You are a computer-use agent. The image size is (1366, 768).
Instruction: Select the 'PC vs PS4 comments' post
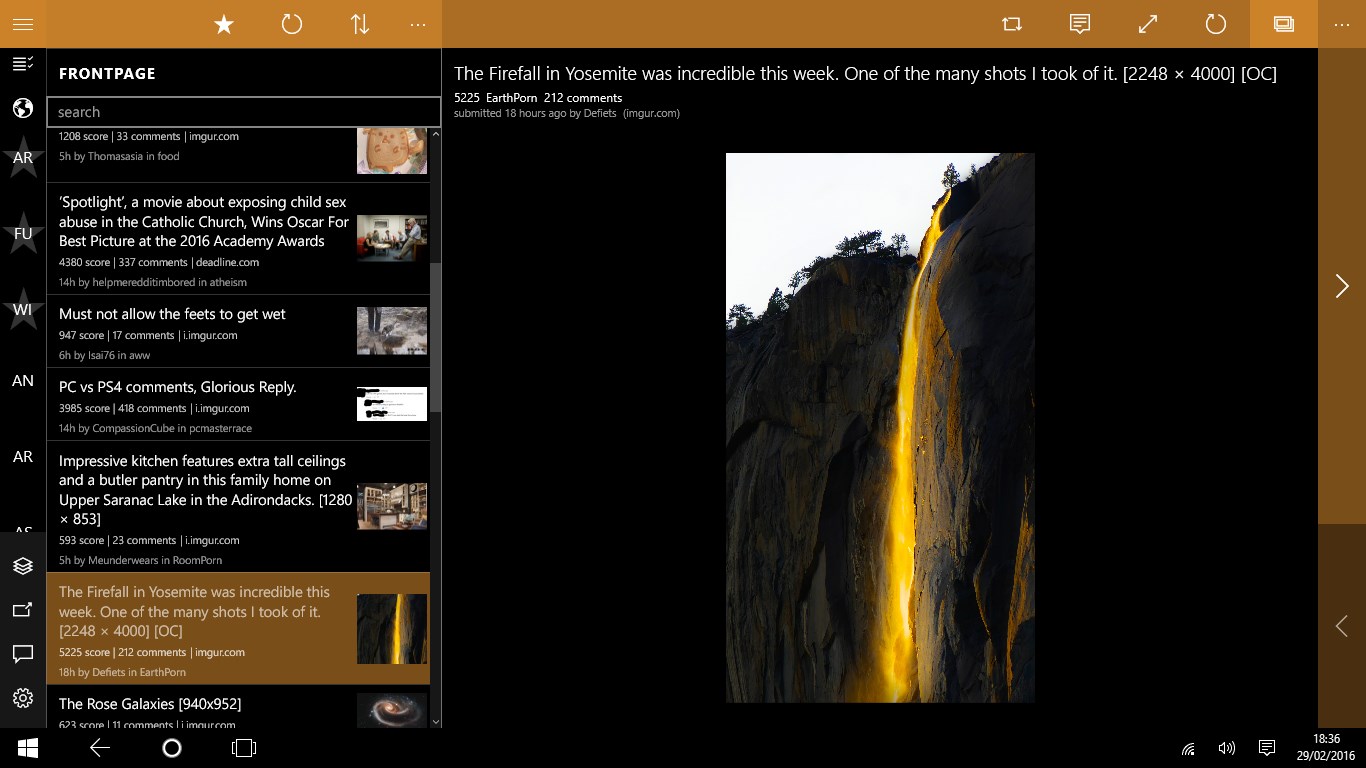pyautogui.click(x=238, y=404)
